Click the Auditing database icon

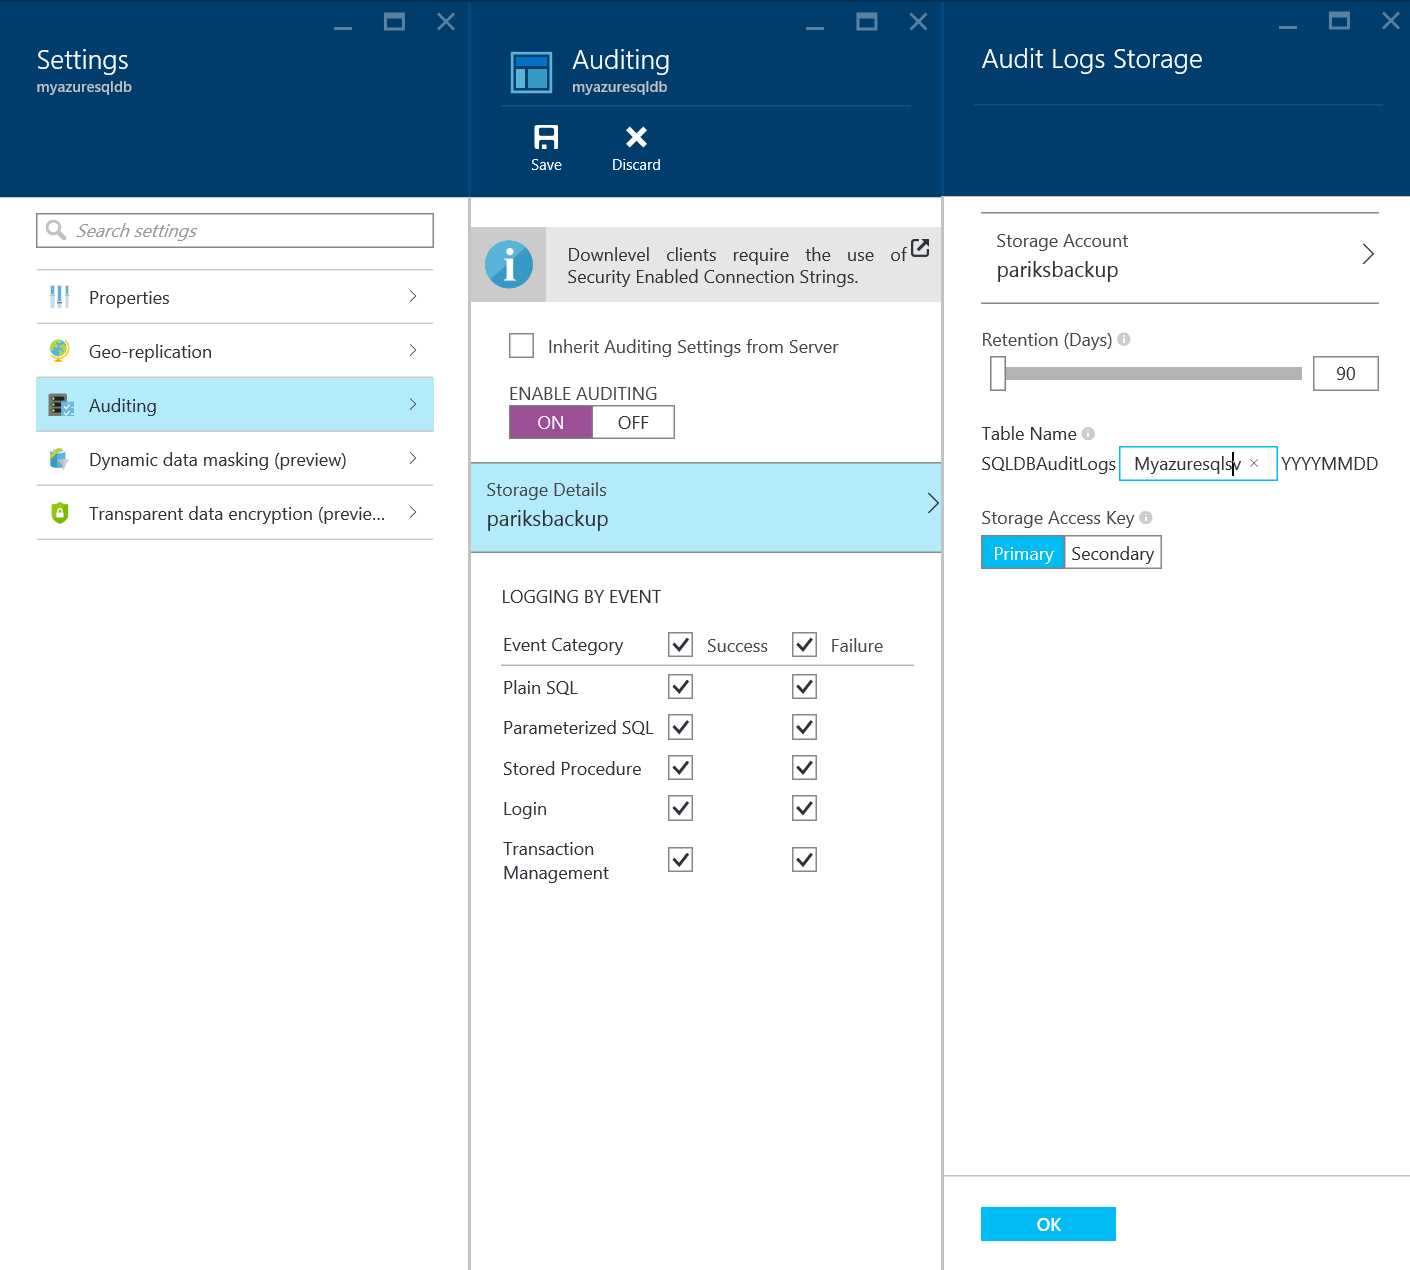tap(60, 405)
